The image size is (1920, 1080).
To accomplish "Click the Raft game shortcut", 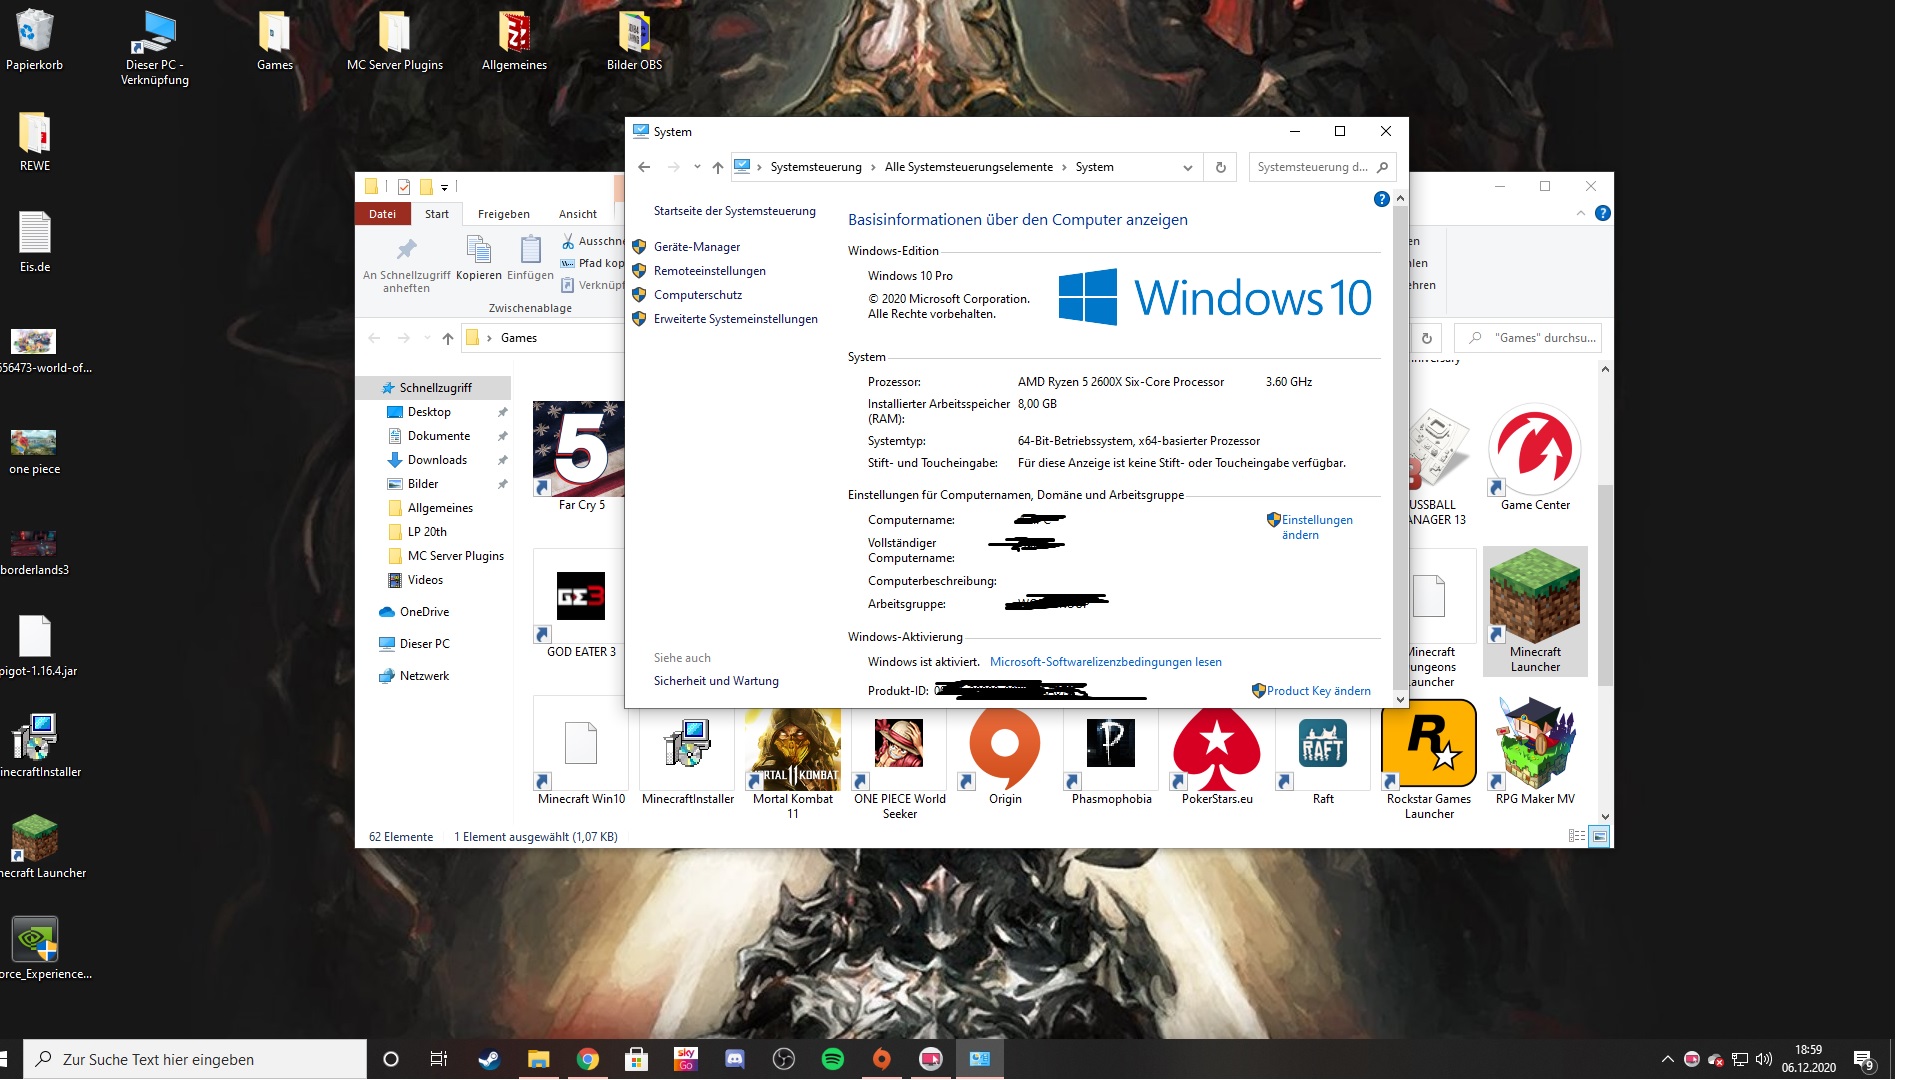I will pyautogui.click(x=1323, y=757).
